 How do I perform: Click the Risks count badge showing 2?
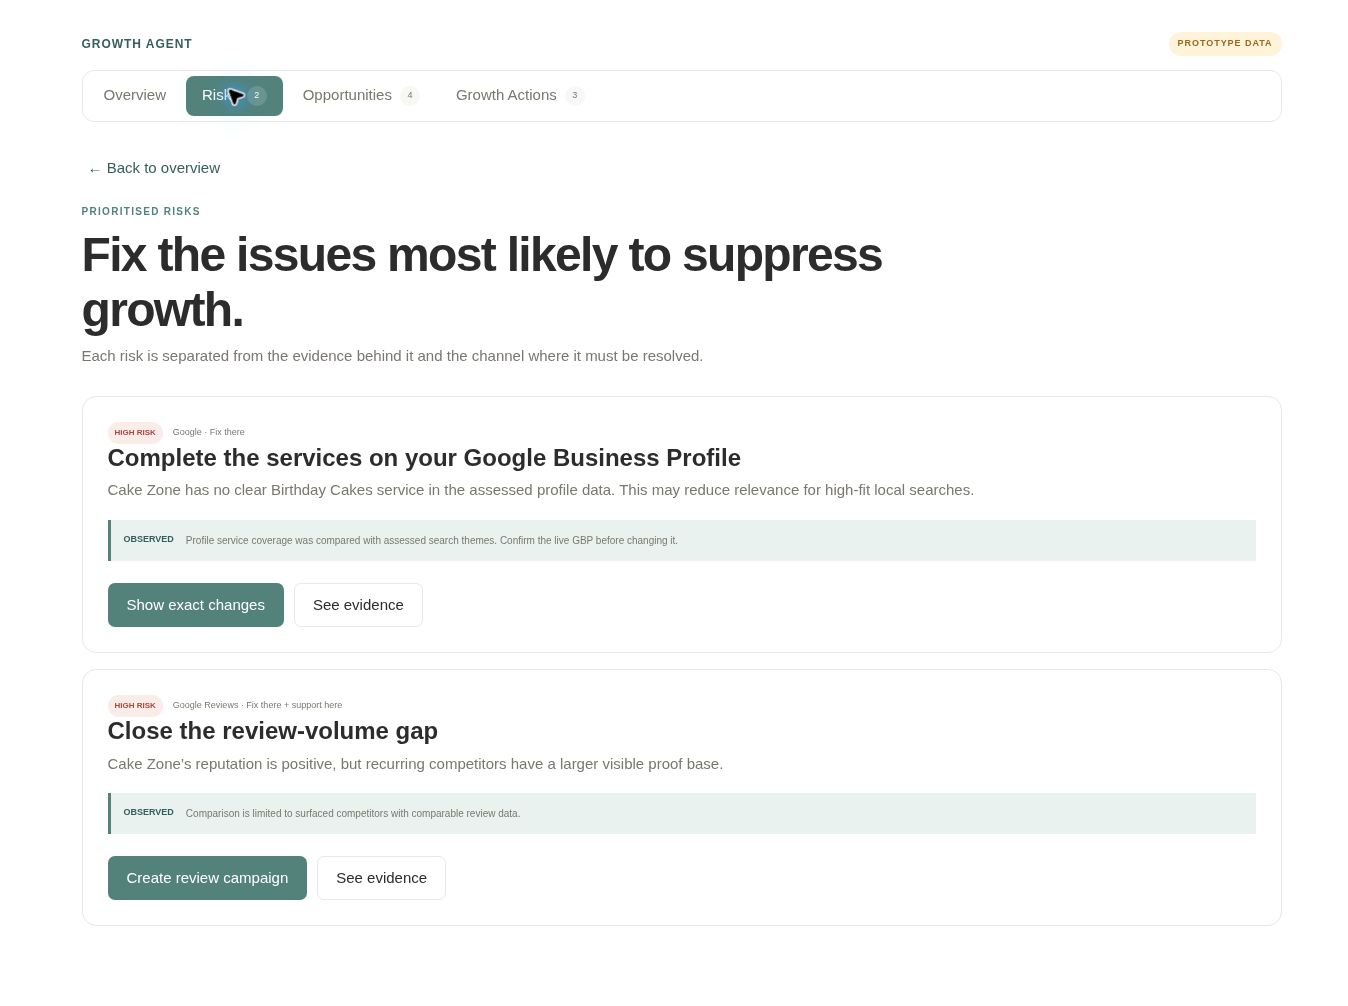[x=257, y=96]
